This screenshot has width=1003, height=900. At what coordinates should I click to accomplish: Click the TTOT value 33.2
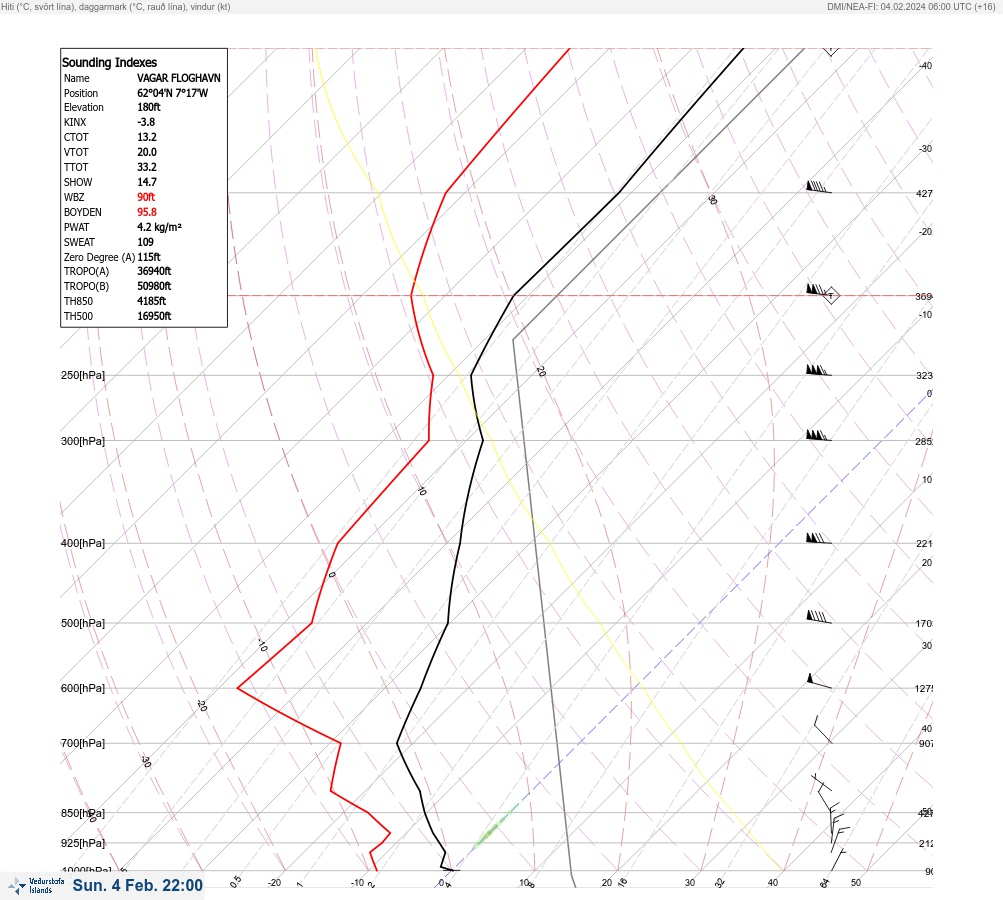coord(146,167)
